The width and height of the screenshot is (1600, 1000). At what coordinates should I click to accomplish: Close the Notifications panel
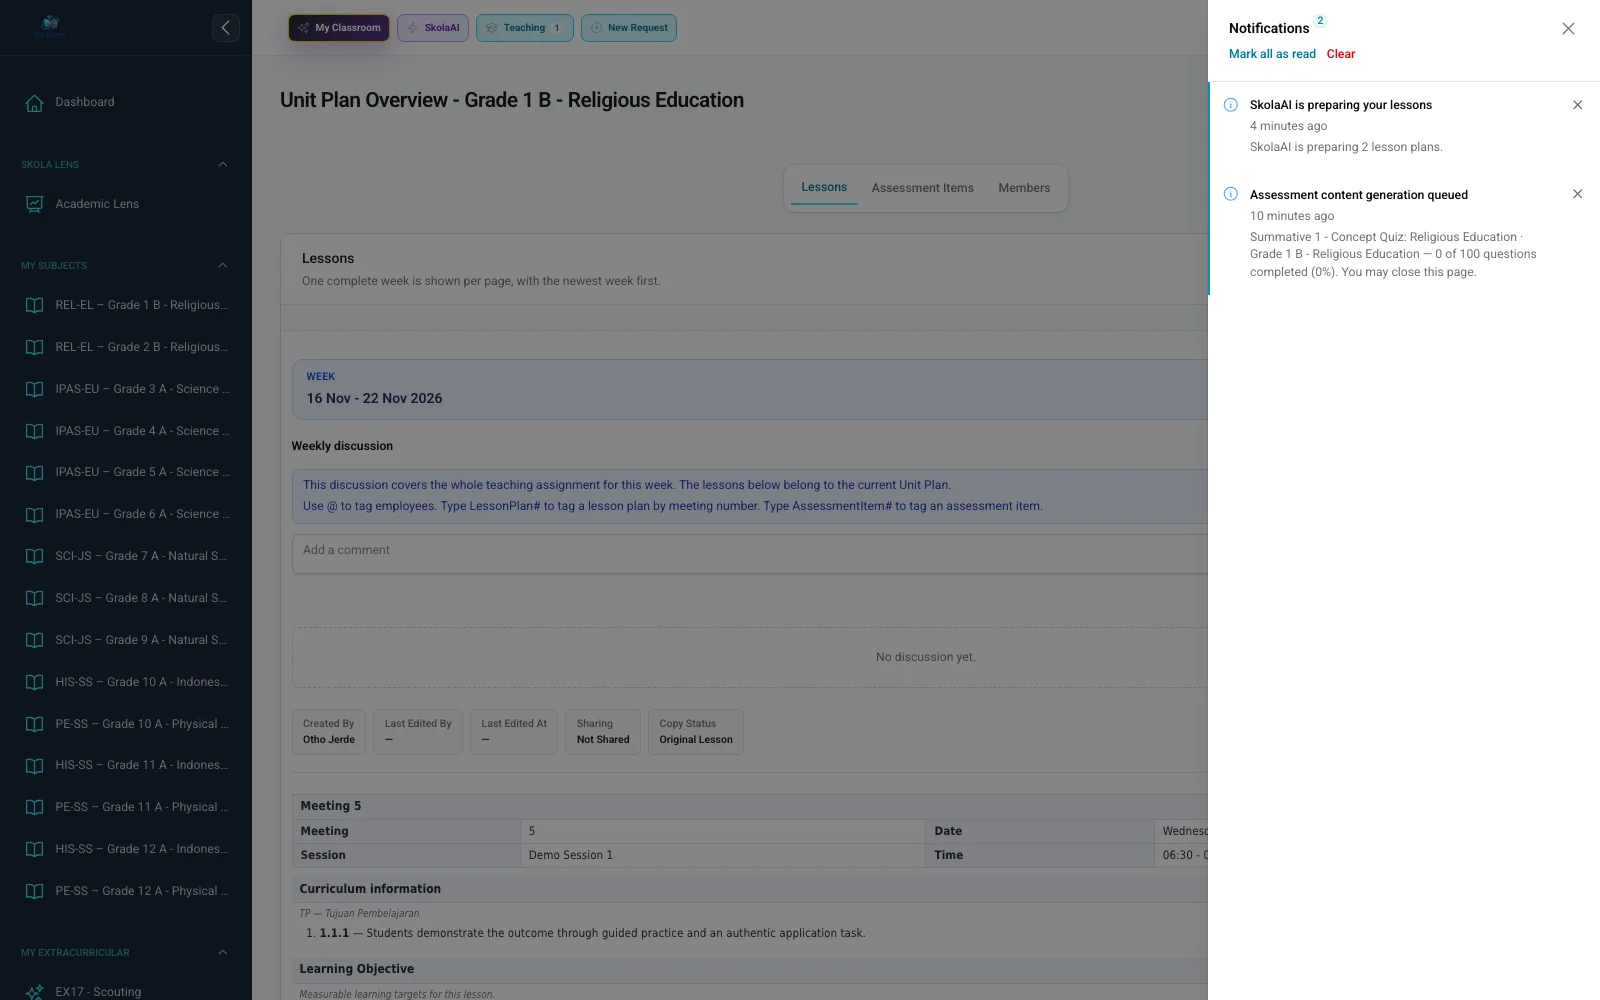1568,29
